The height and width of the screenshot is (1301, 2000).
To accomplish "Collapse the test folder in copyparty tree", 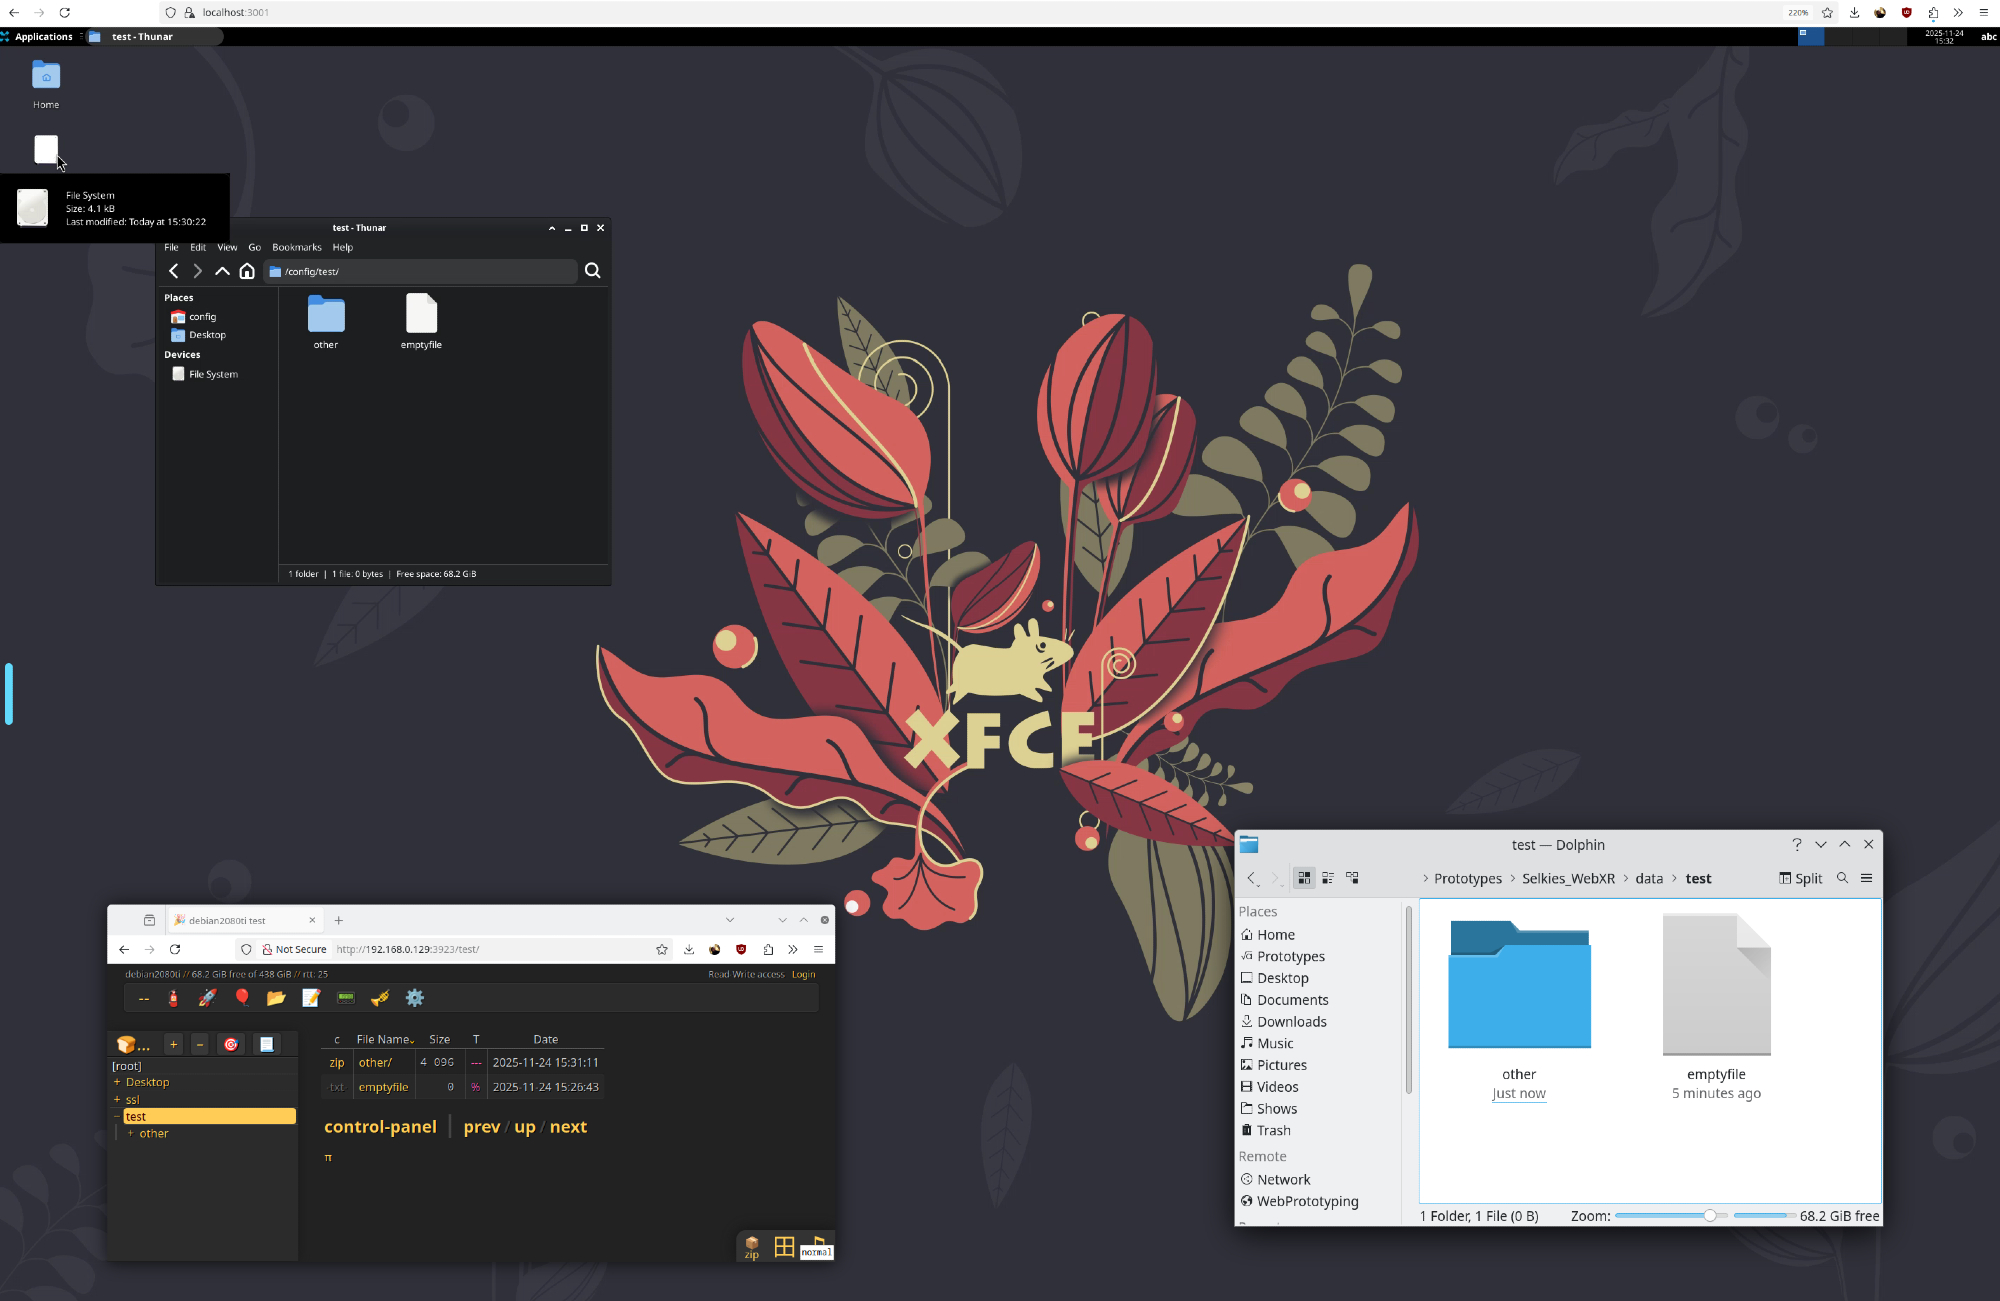I will coord(117,1117).
